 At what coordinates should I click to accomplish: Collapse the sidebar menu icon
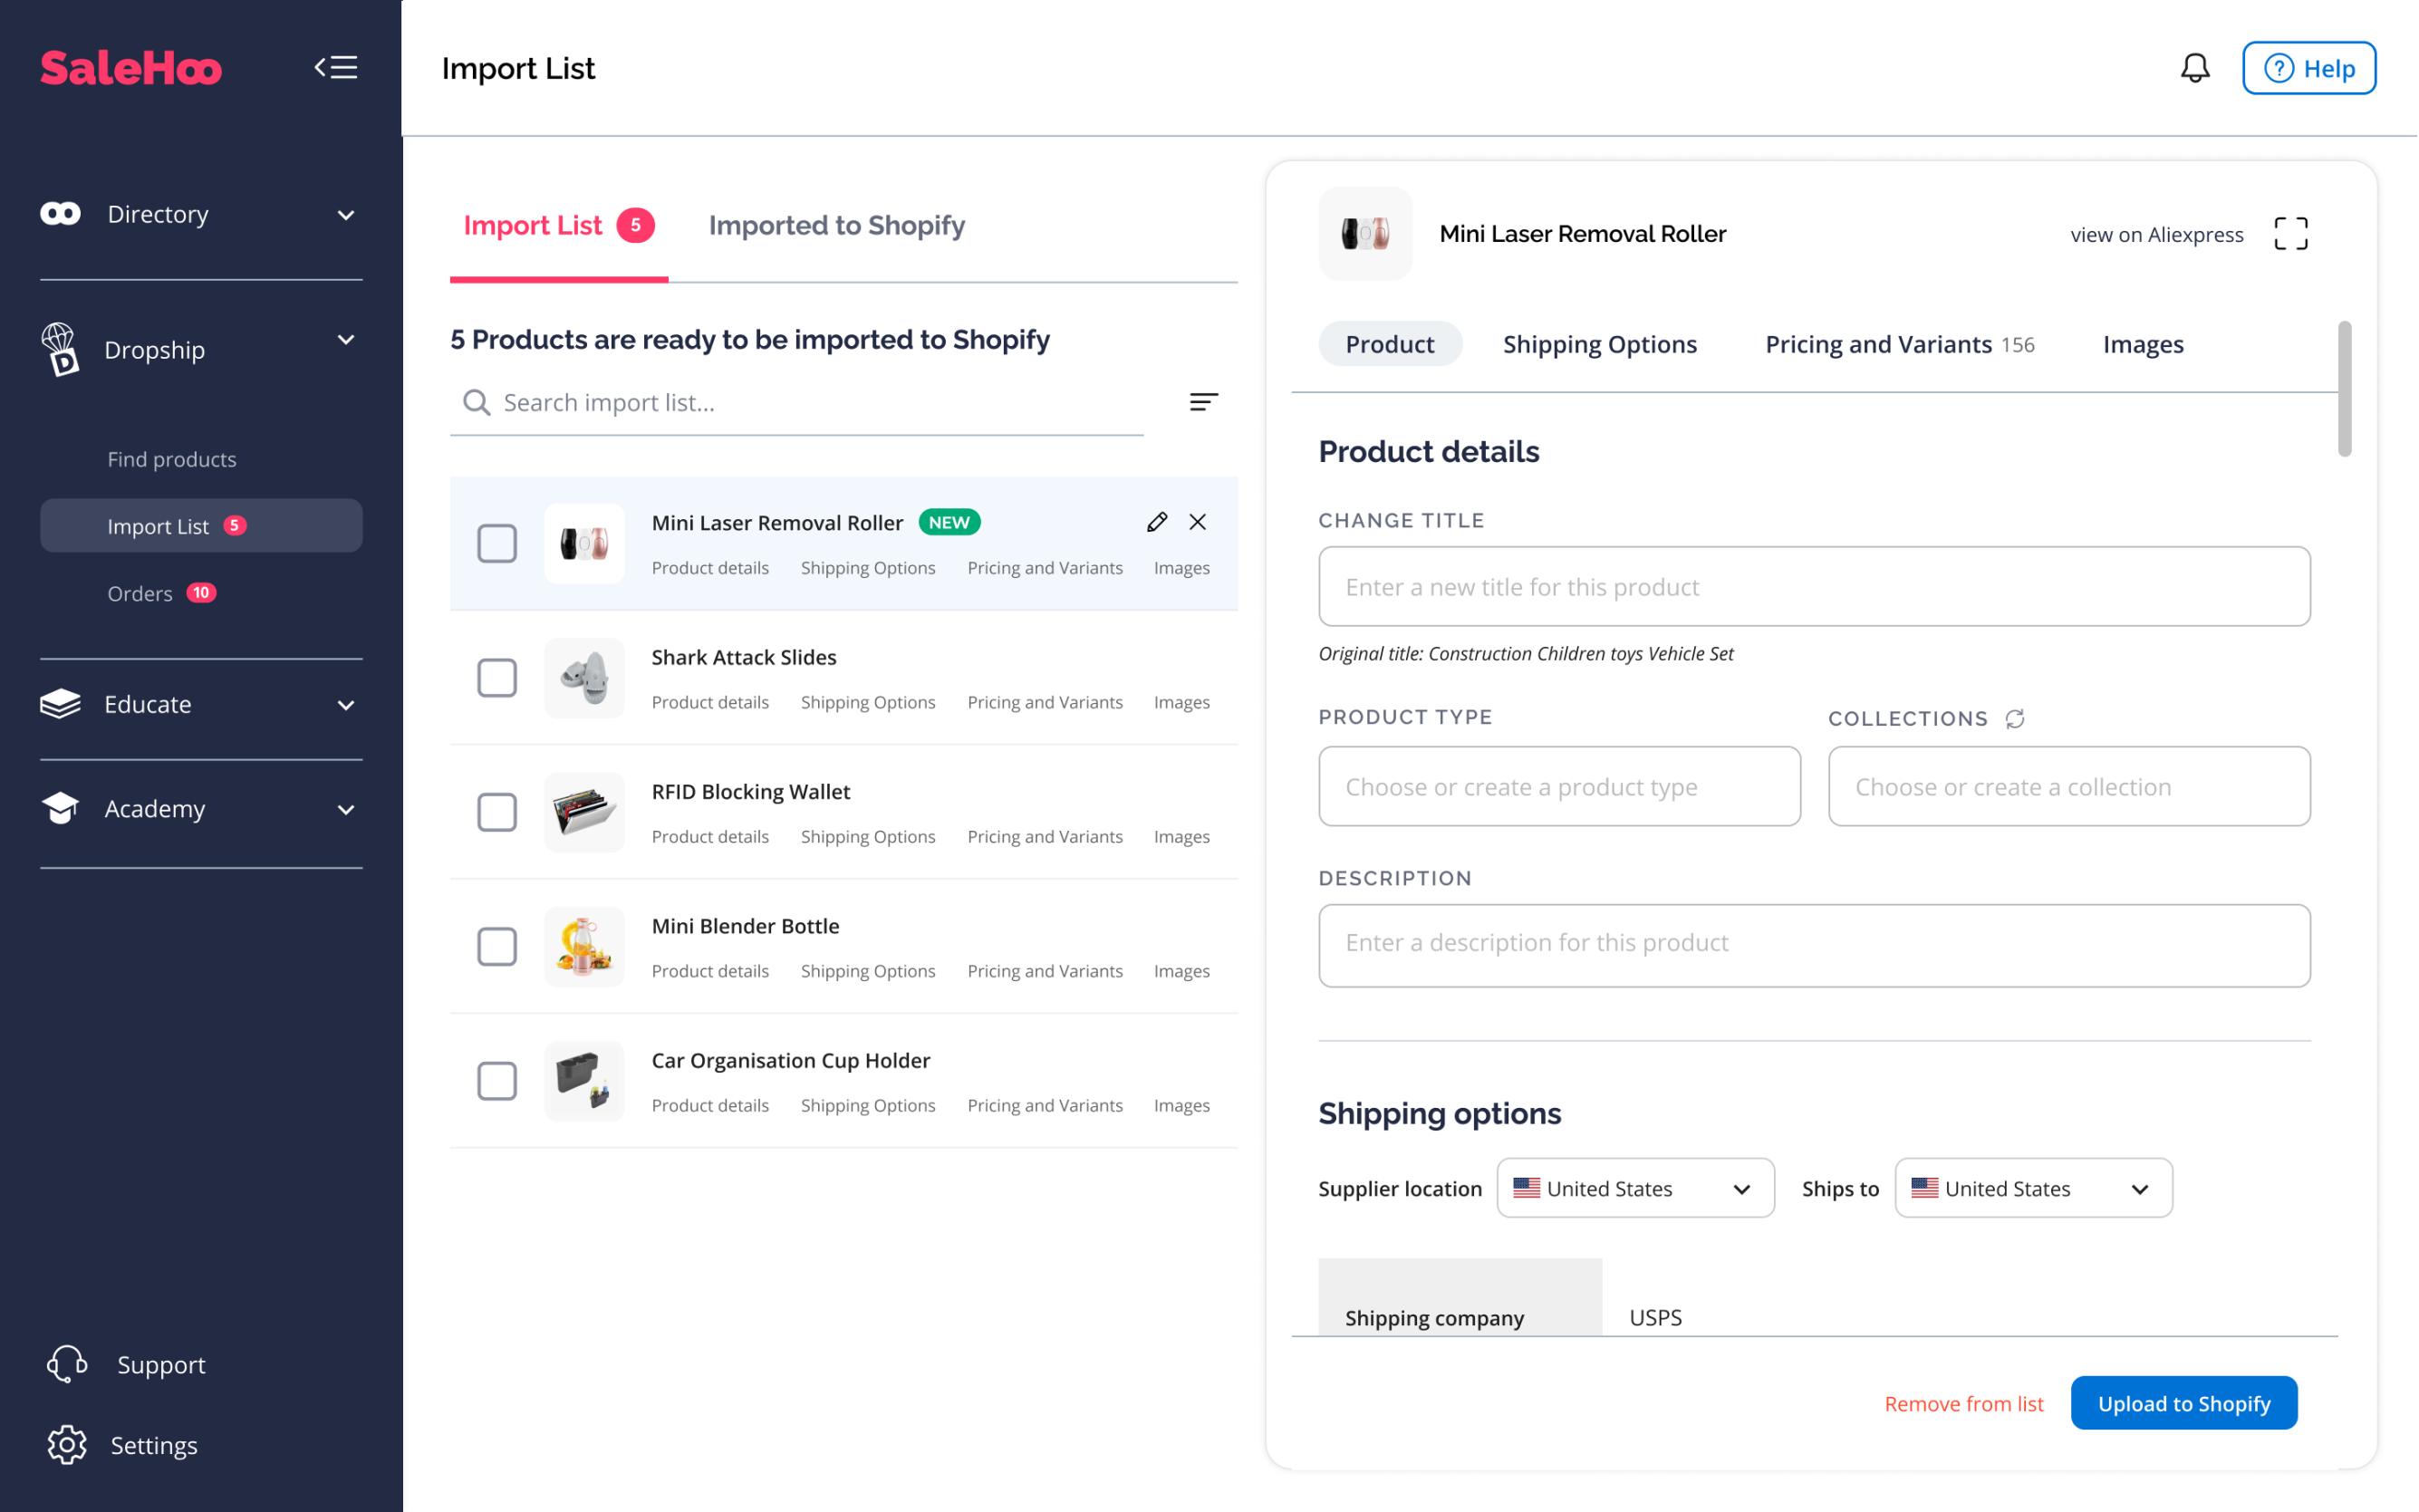pos(336,67)
